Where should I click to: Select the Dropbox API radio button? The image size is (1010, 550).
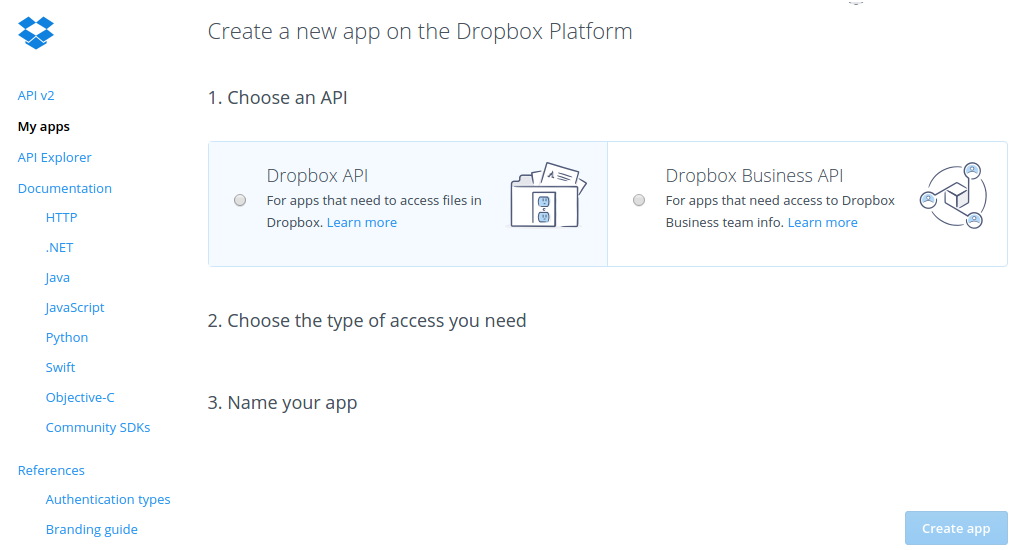[x=240, y=200]
